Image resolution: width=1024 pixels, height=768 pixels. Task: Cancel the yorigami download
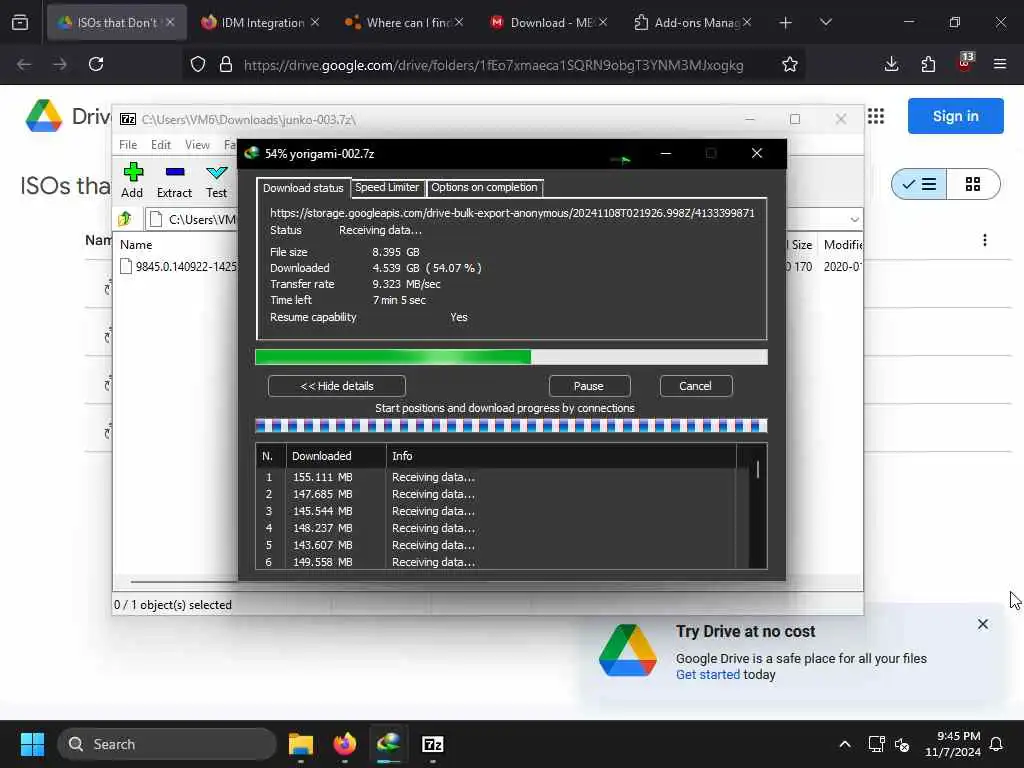696,386
